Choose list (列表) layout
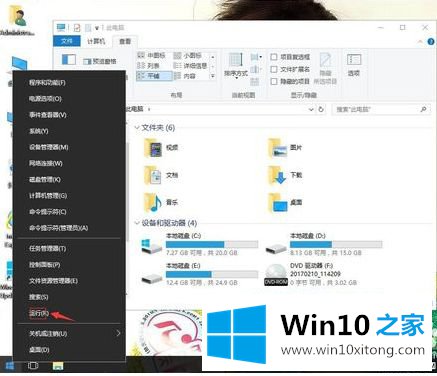This screenshot has width=437, height=376. 149,66
